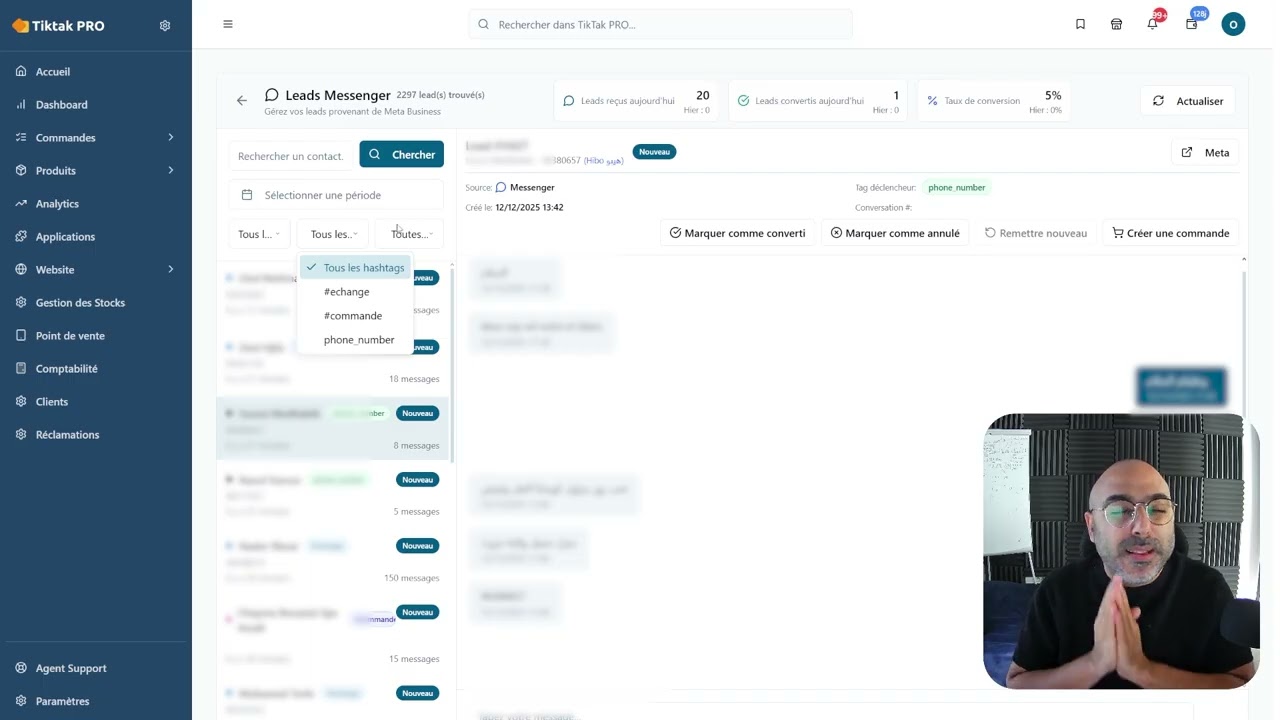This screenshot has width=1280, height=720.
Task: Expand the Commandes submenu
Action: pos(171,138)
